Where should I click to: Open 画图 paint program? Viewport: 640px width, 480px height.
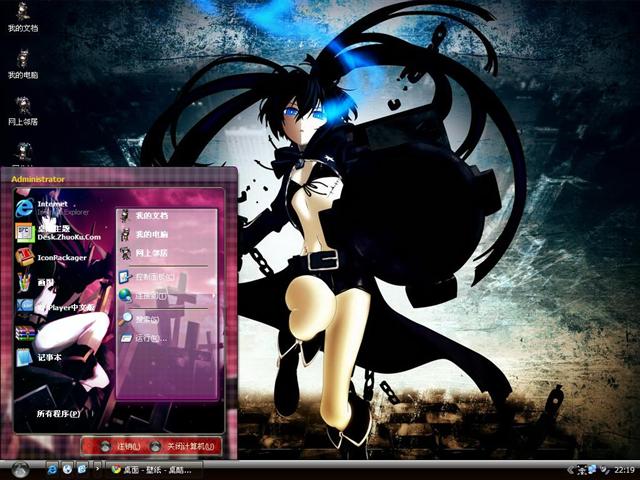click(35, 282)
